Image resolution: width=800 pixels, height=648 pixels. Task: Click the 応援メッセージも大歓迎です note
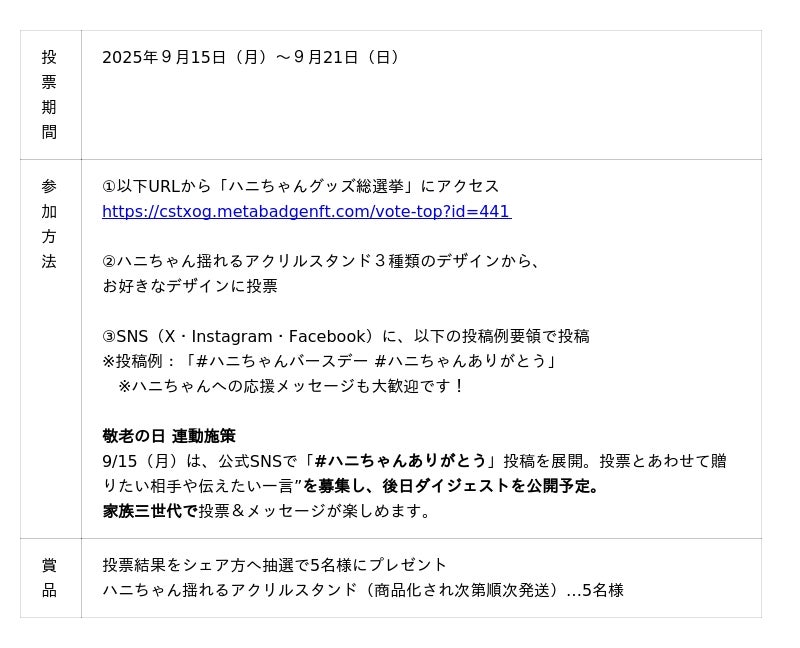pos(290,386)
